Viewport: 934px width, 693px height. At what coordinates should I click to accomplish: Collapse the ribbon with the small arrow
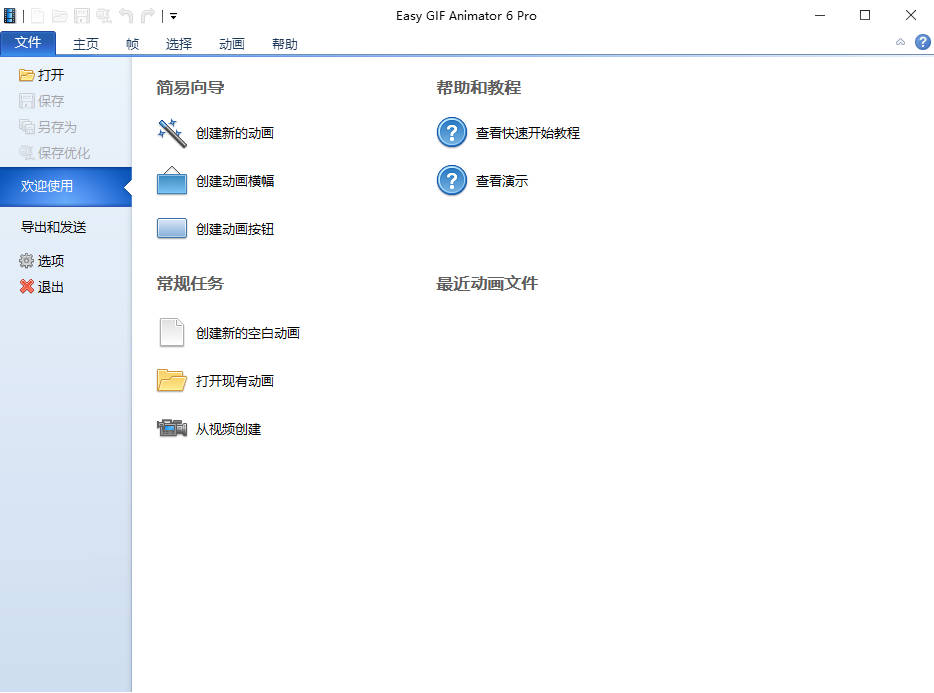click(x=901, y=42)
